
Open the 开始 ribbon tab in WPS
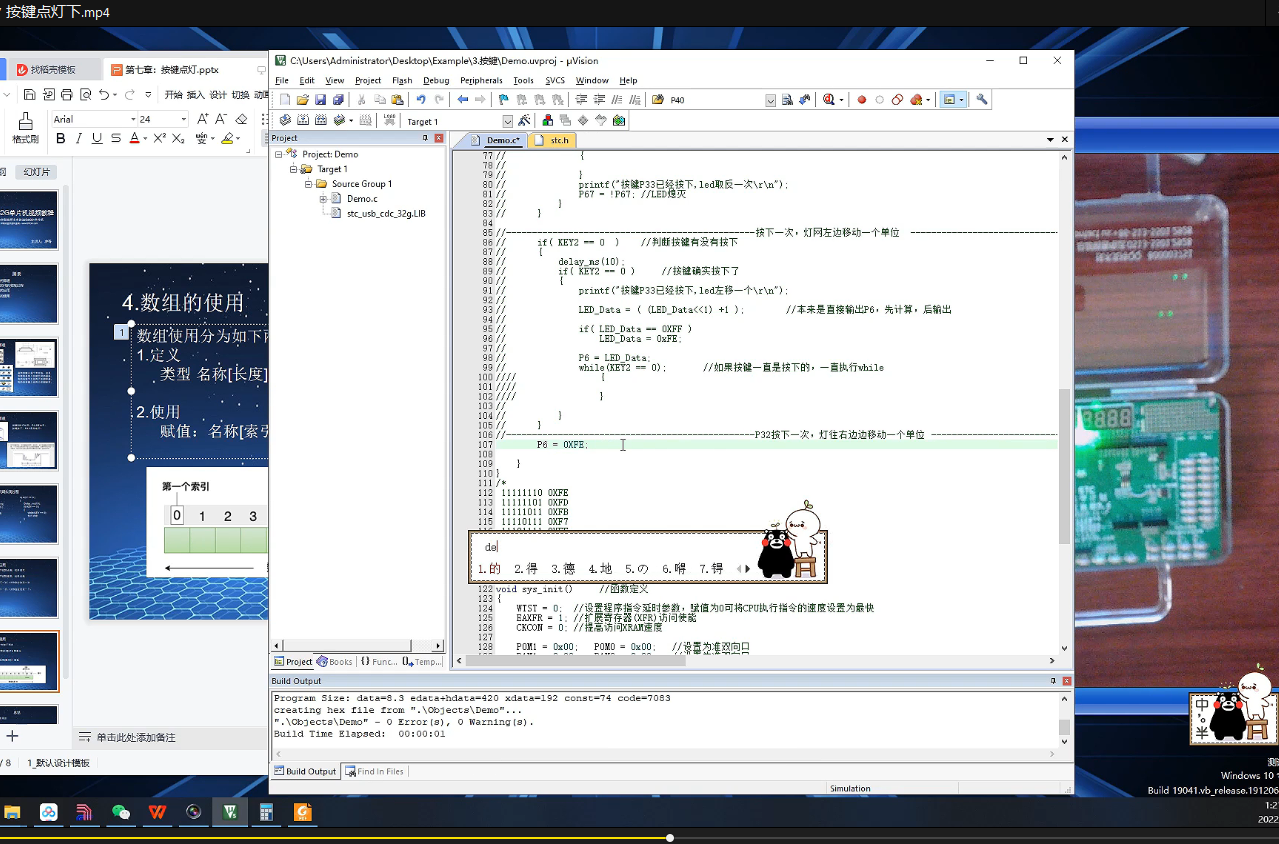coord(173,95)
